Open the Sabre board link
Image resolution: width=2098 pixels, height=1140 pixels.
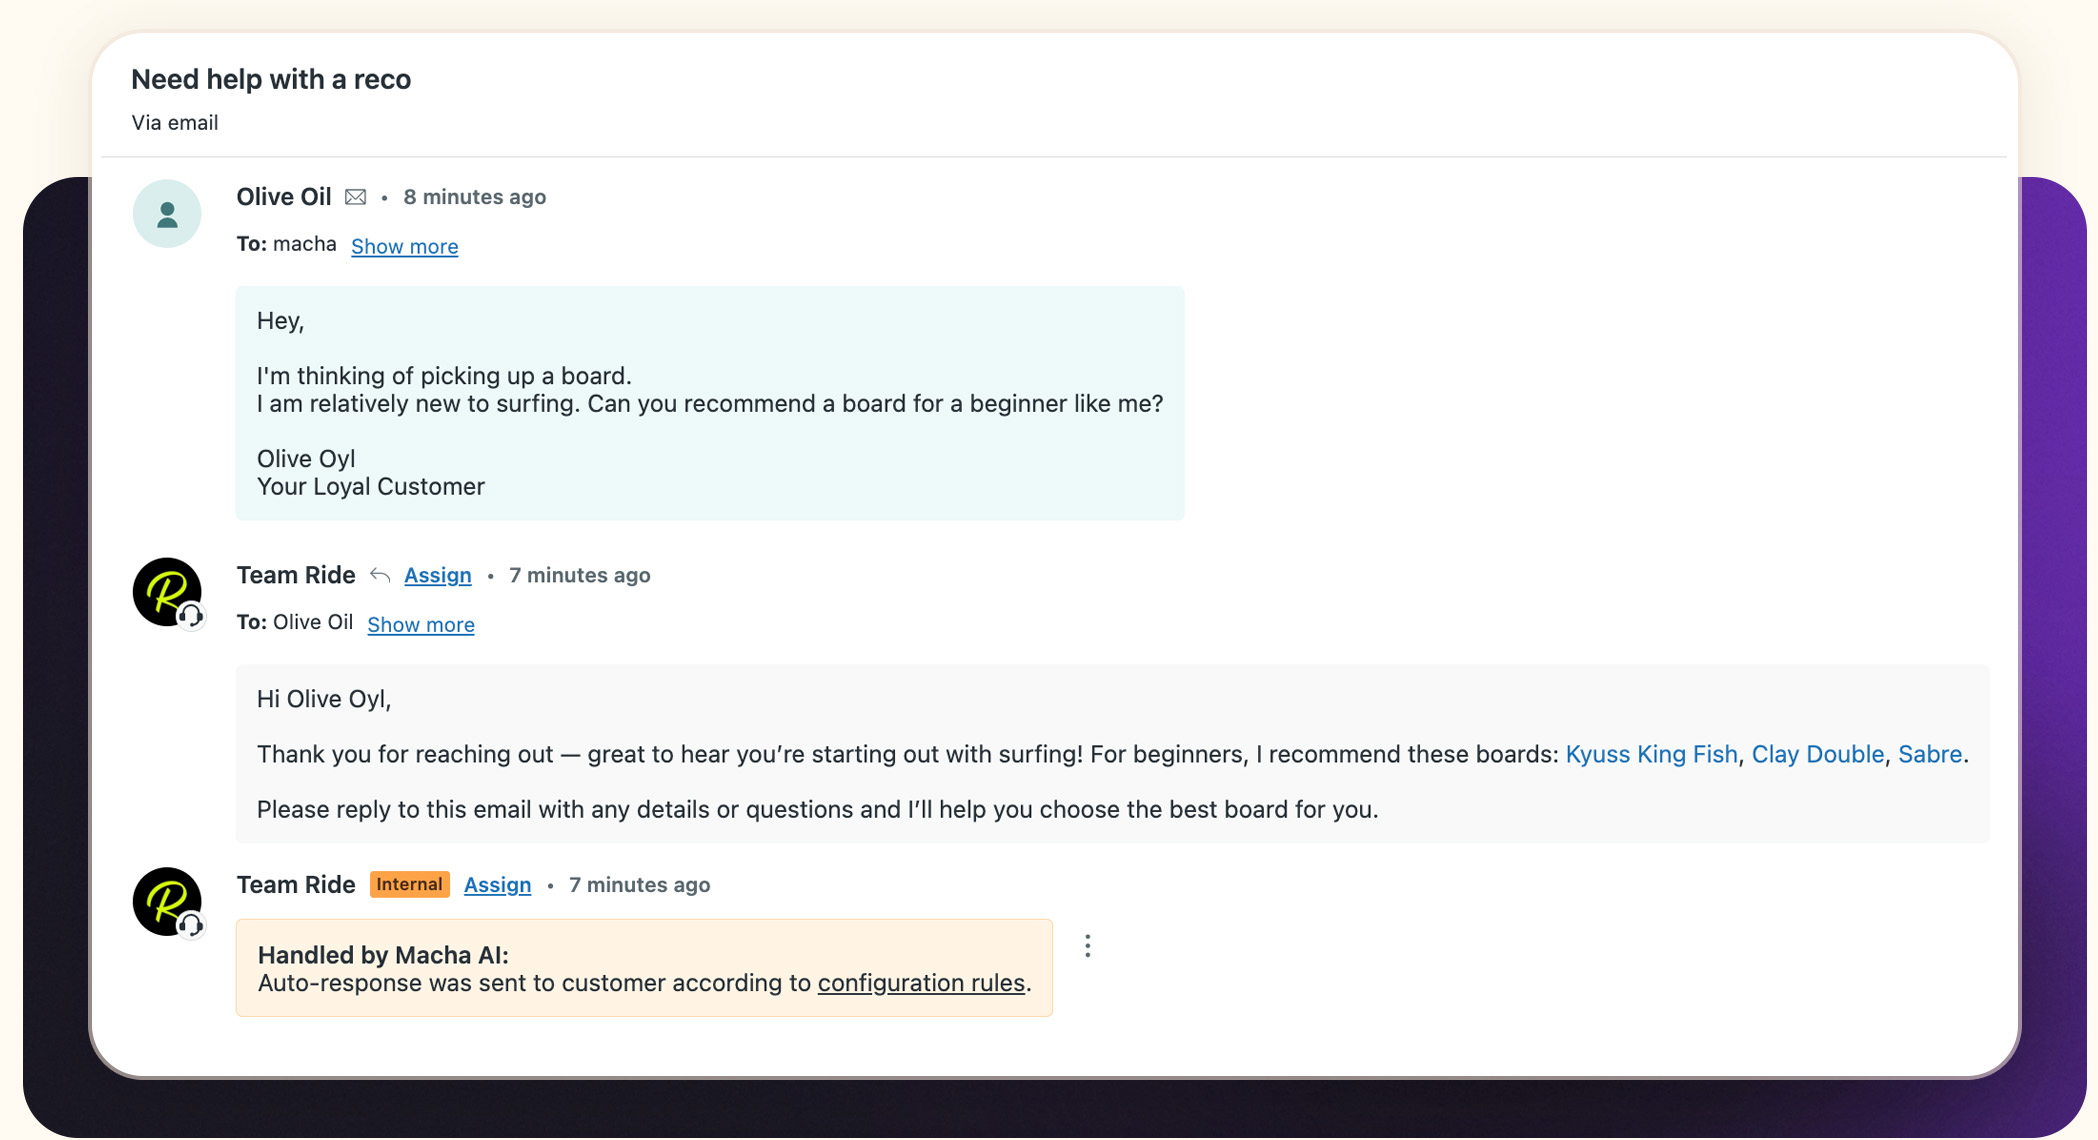click(x=1929, y=754)
